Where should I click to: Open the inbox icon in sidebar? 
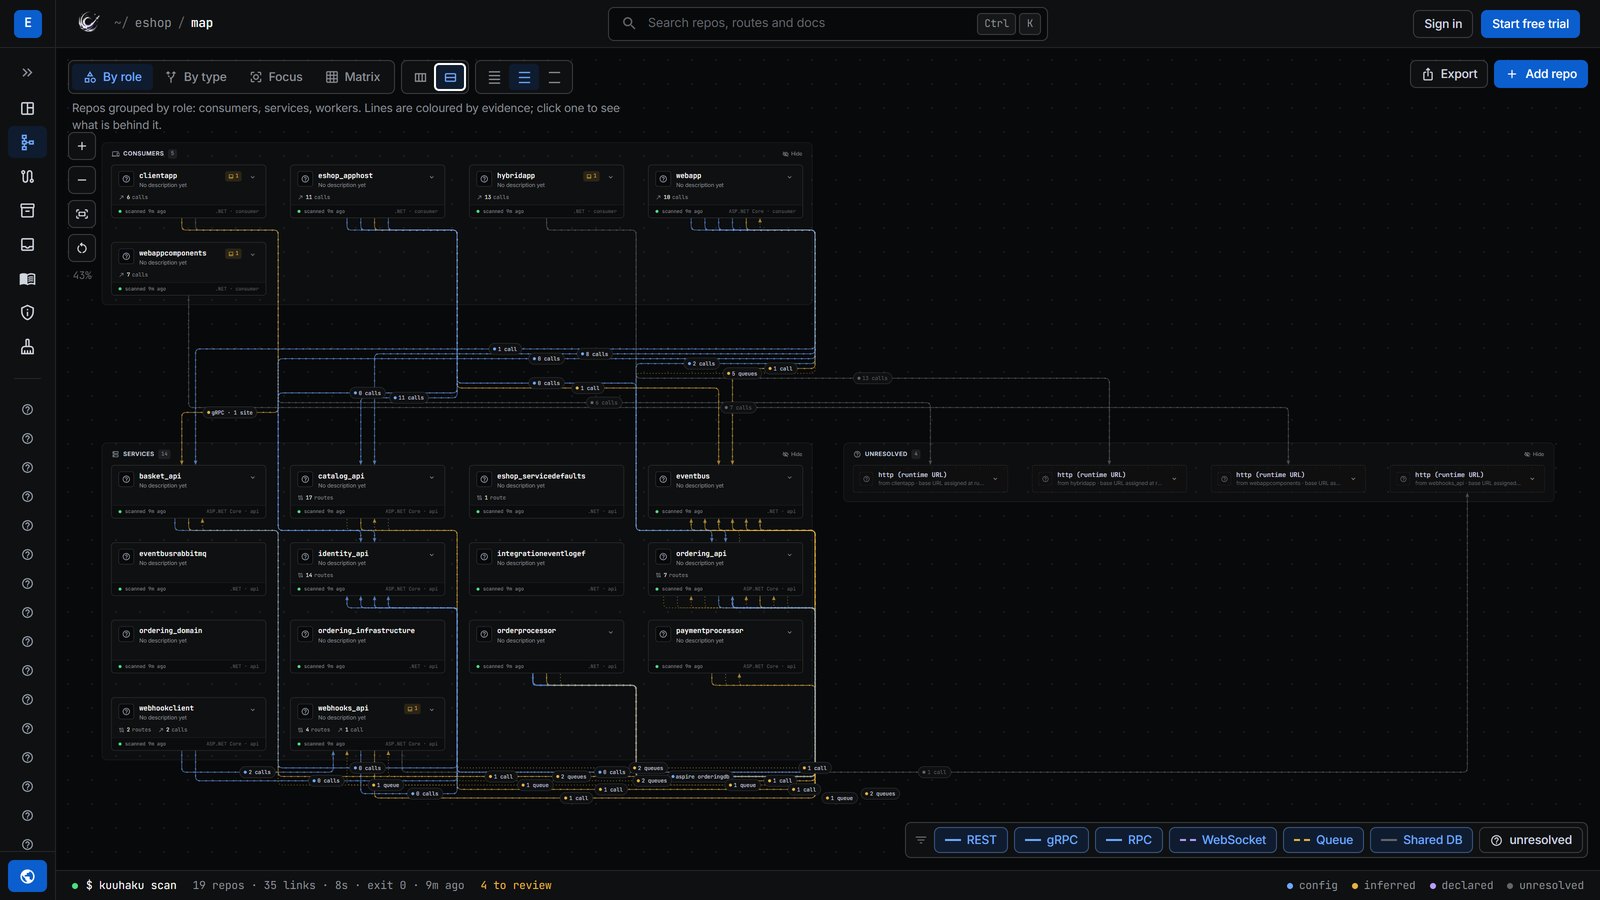pyautogui.click(x=27, y=245)
